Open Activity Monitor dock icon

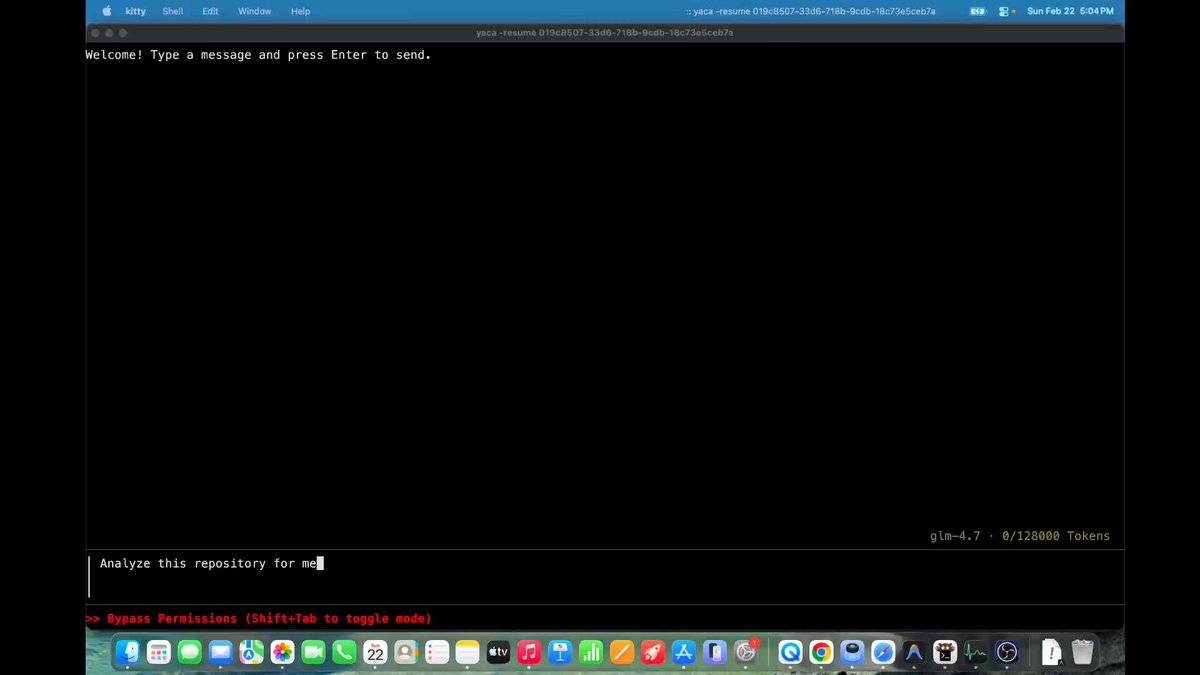pyautogui.click(x=976, y=653)
